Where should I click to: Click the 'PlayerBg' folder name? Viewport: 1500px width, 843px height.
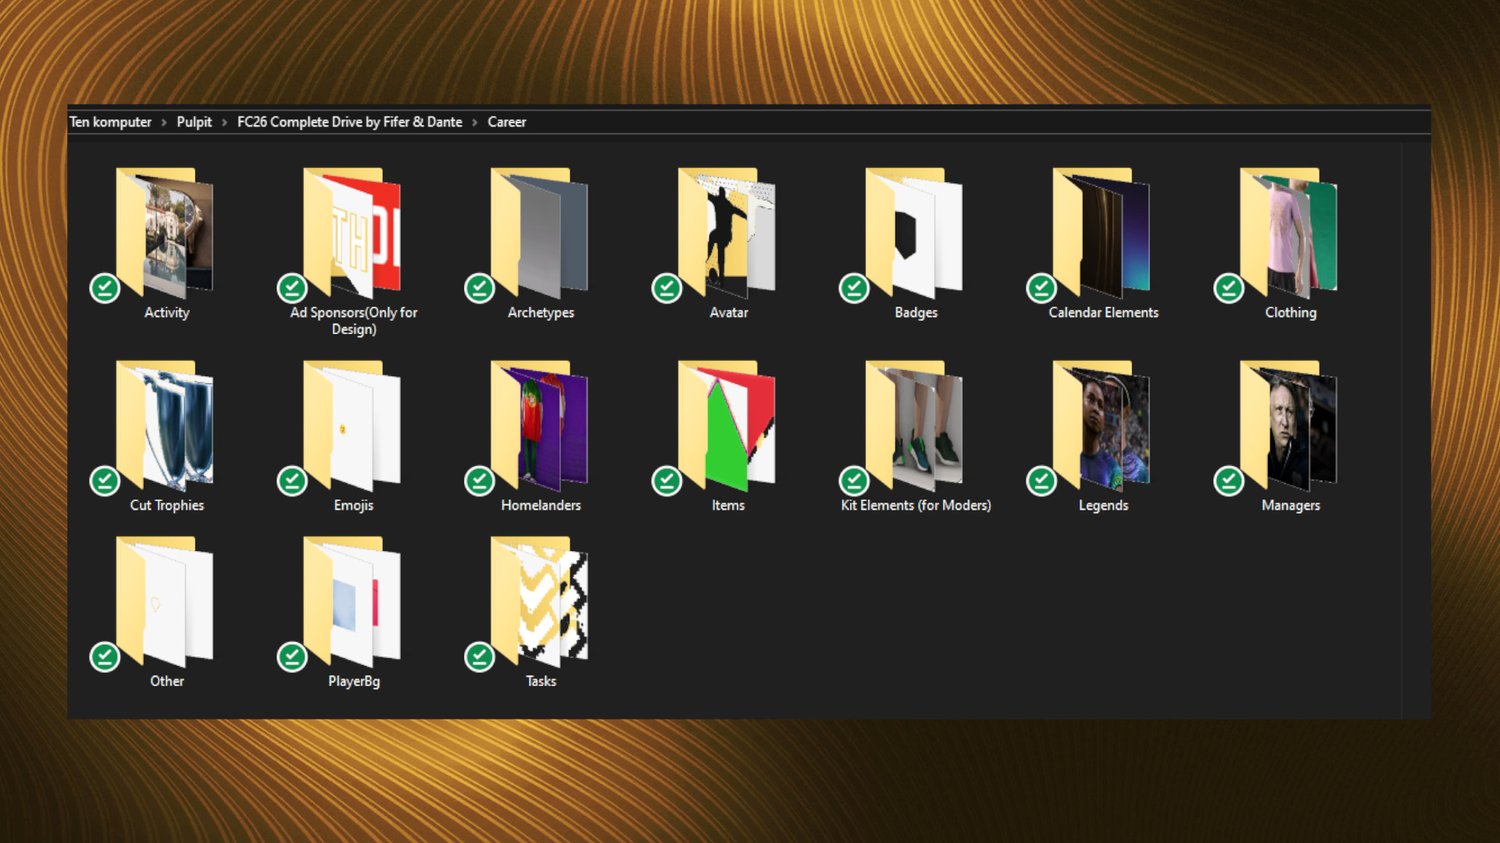point(354,682)
